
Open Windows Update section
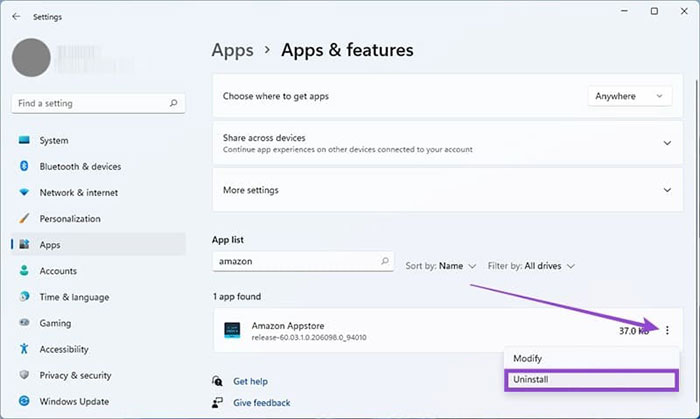pyautogui.click(x=74, y=401)
